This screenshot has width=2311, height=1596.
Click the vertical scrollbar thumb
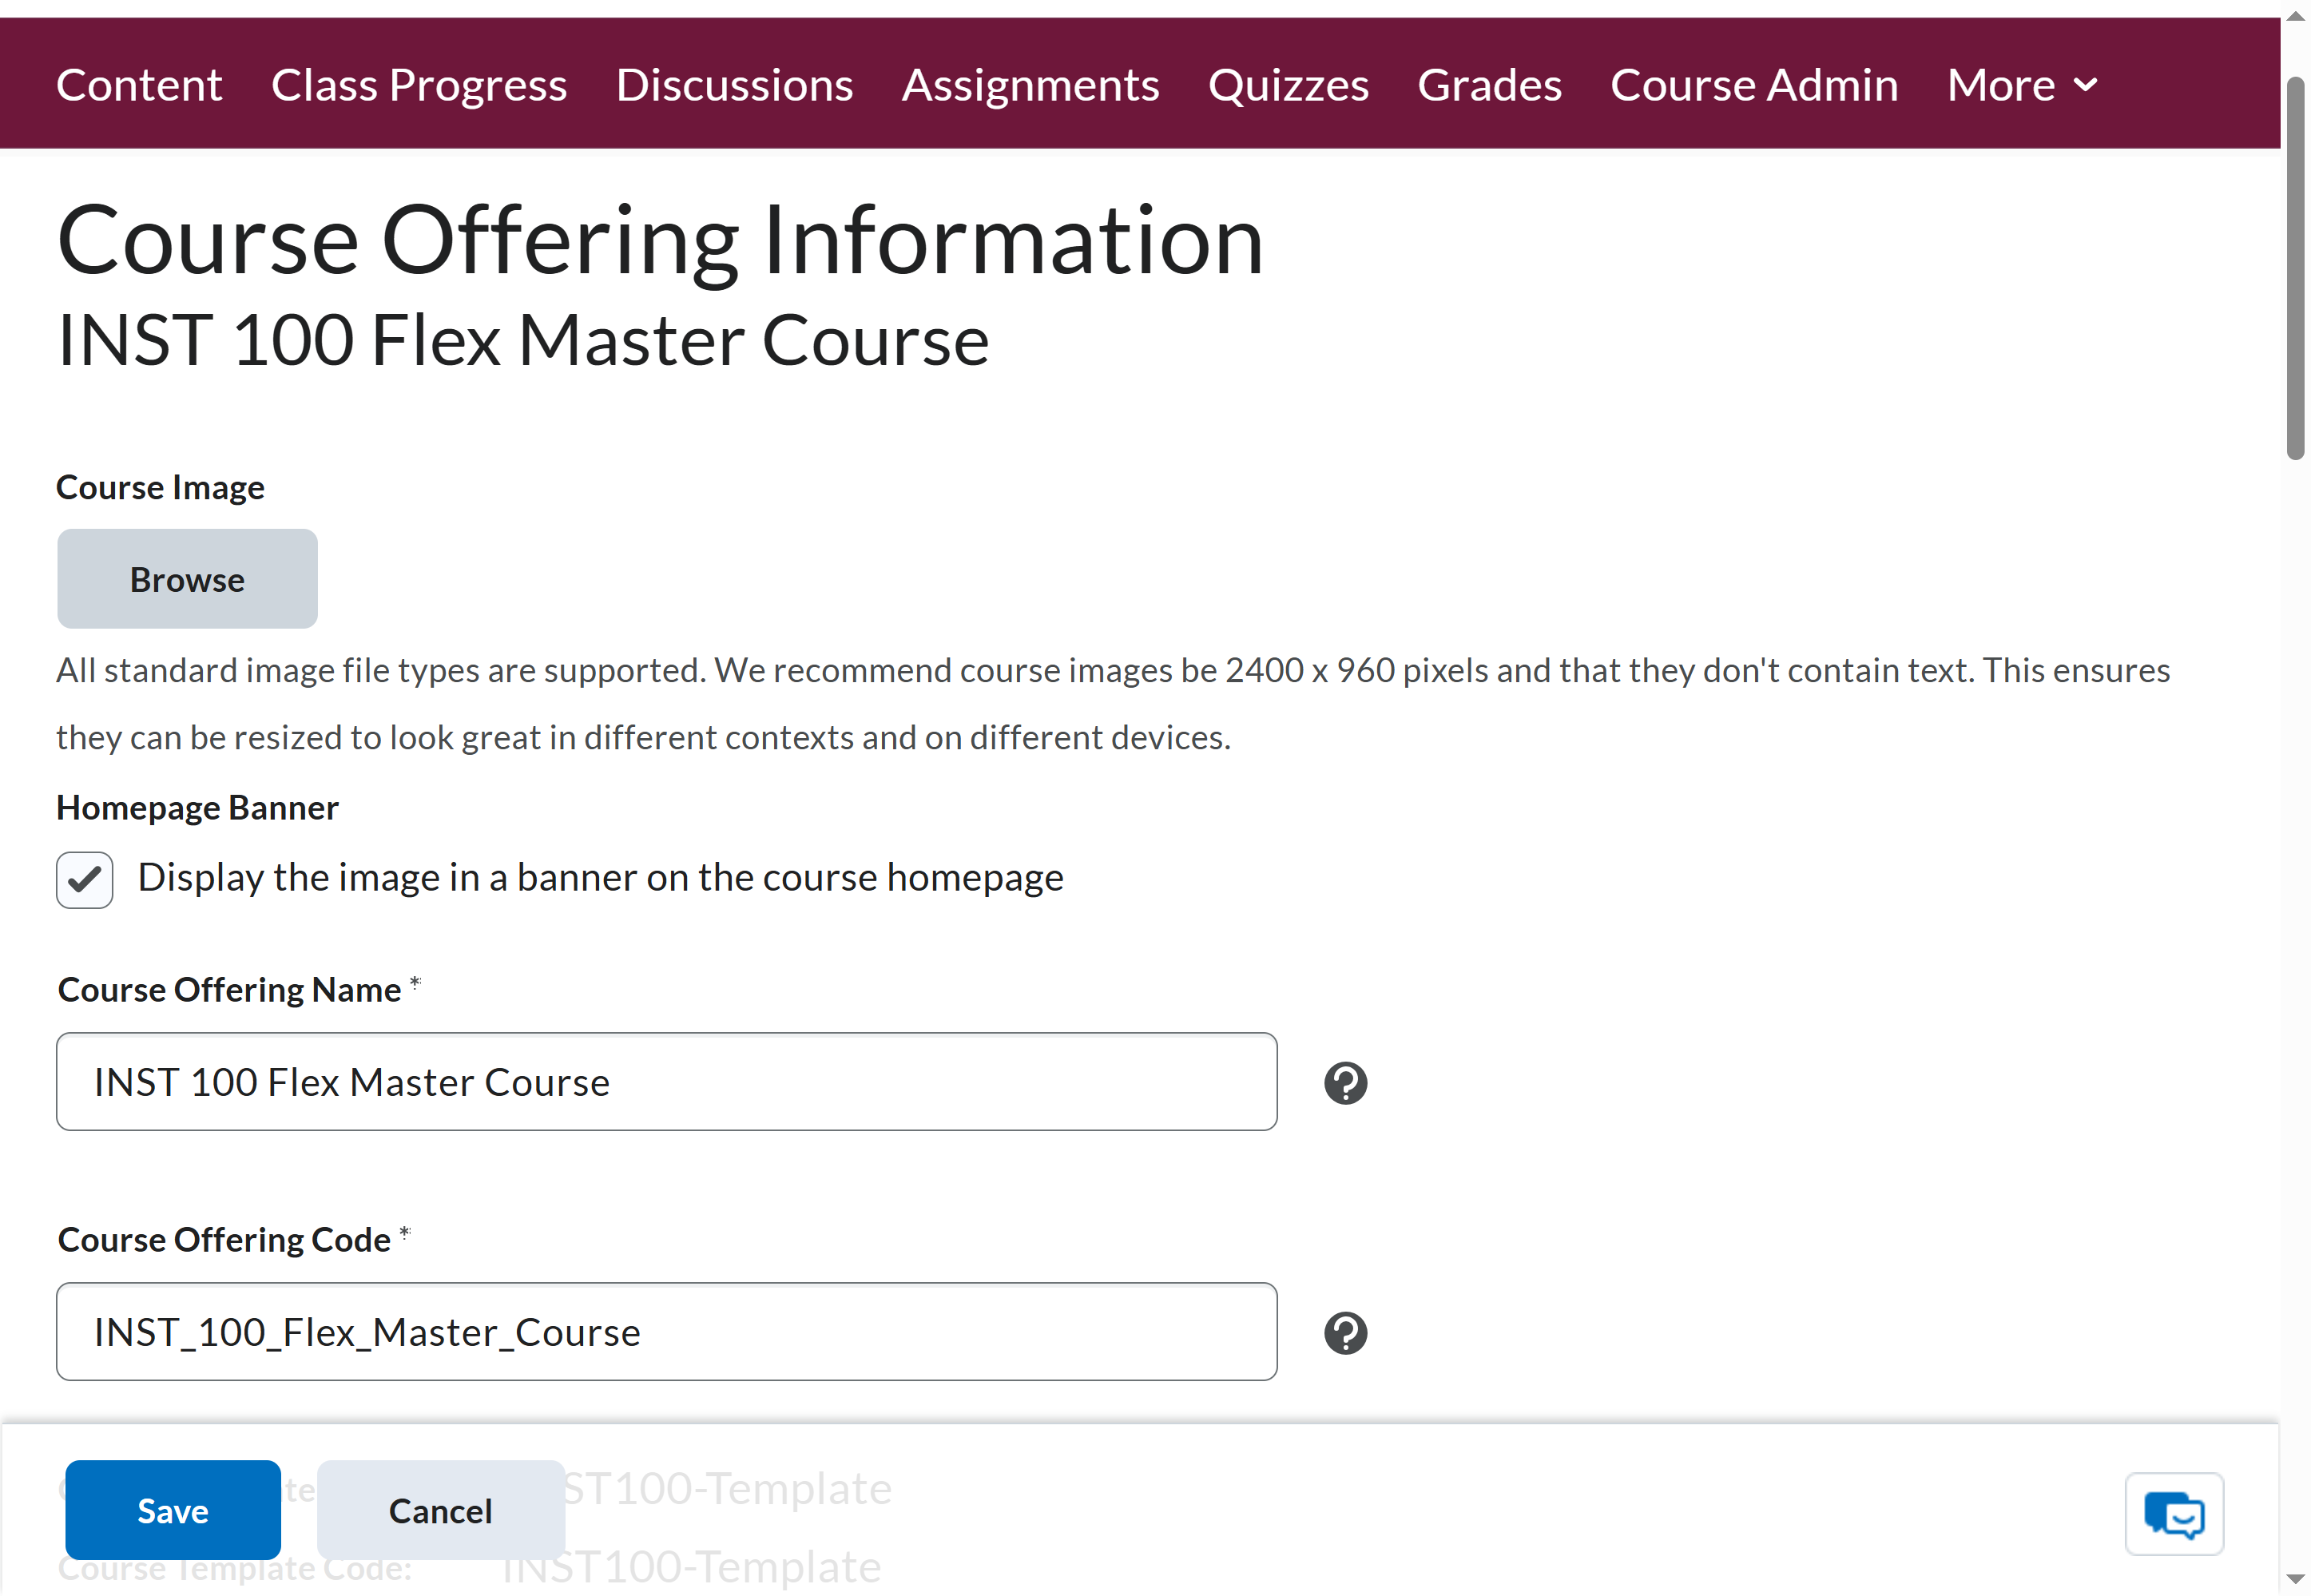[2296, 268]
